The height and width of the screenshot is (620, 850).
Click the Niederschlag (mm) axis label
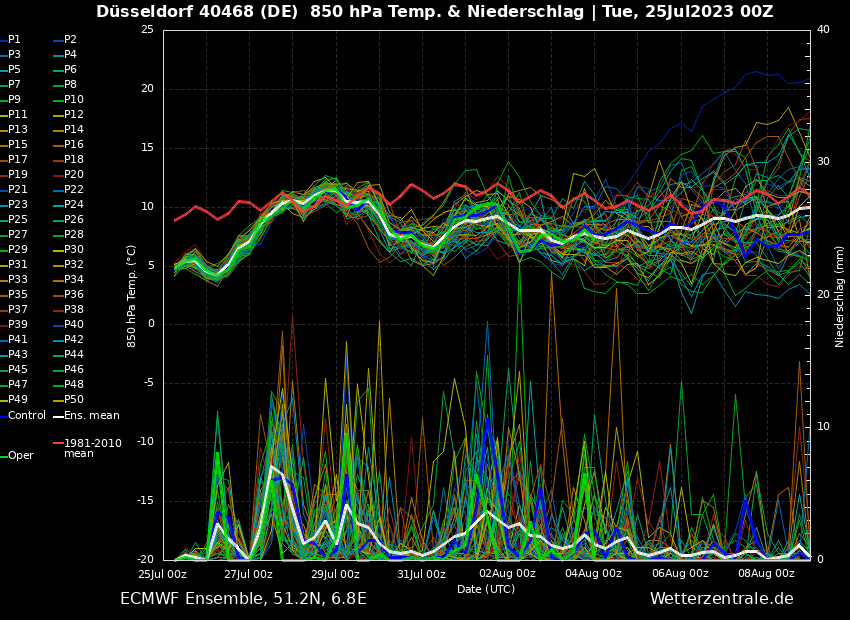click(x=840, y=296)
